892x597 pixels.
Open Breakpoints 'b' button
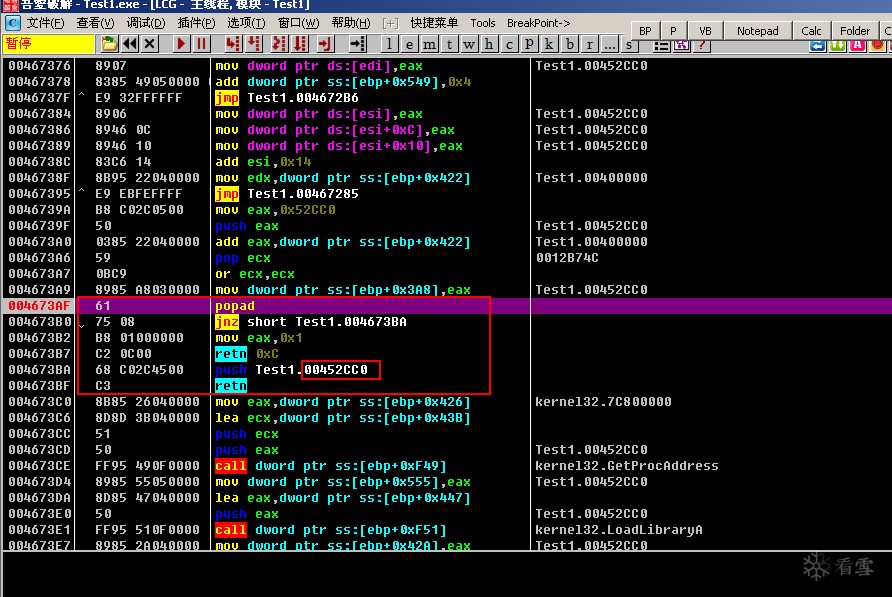[569, 44]
